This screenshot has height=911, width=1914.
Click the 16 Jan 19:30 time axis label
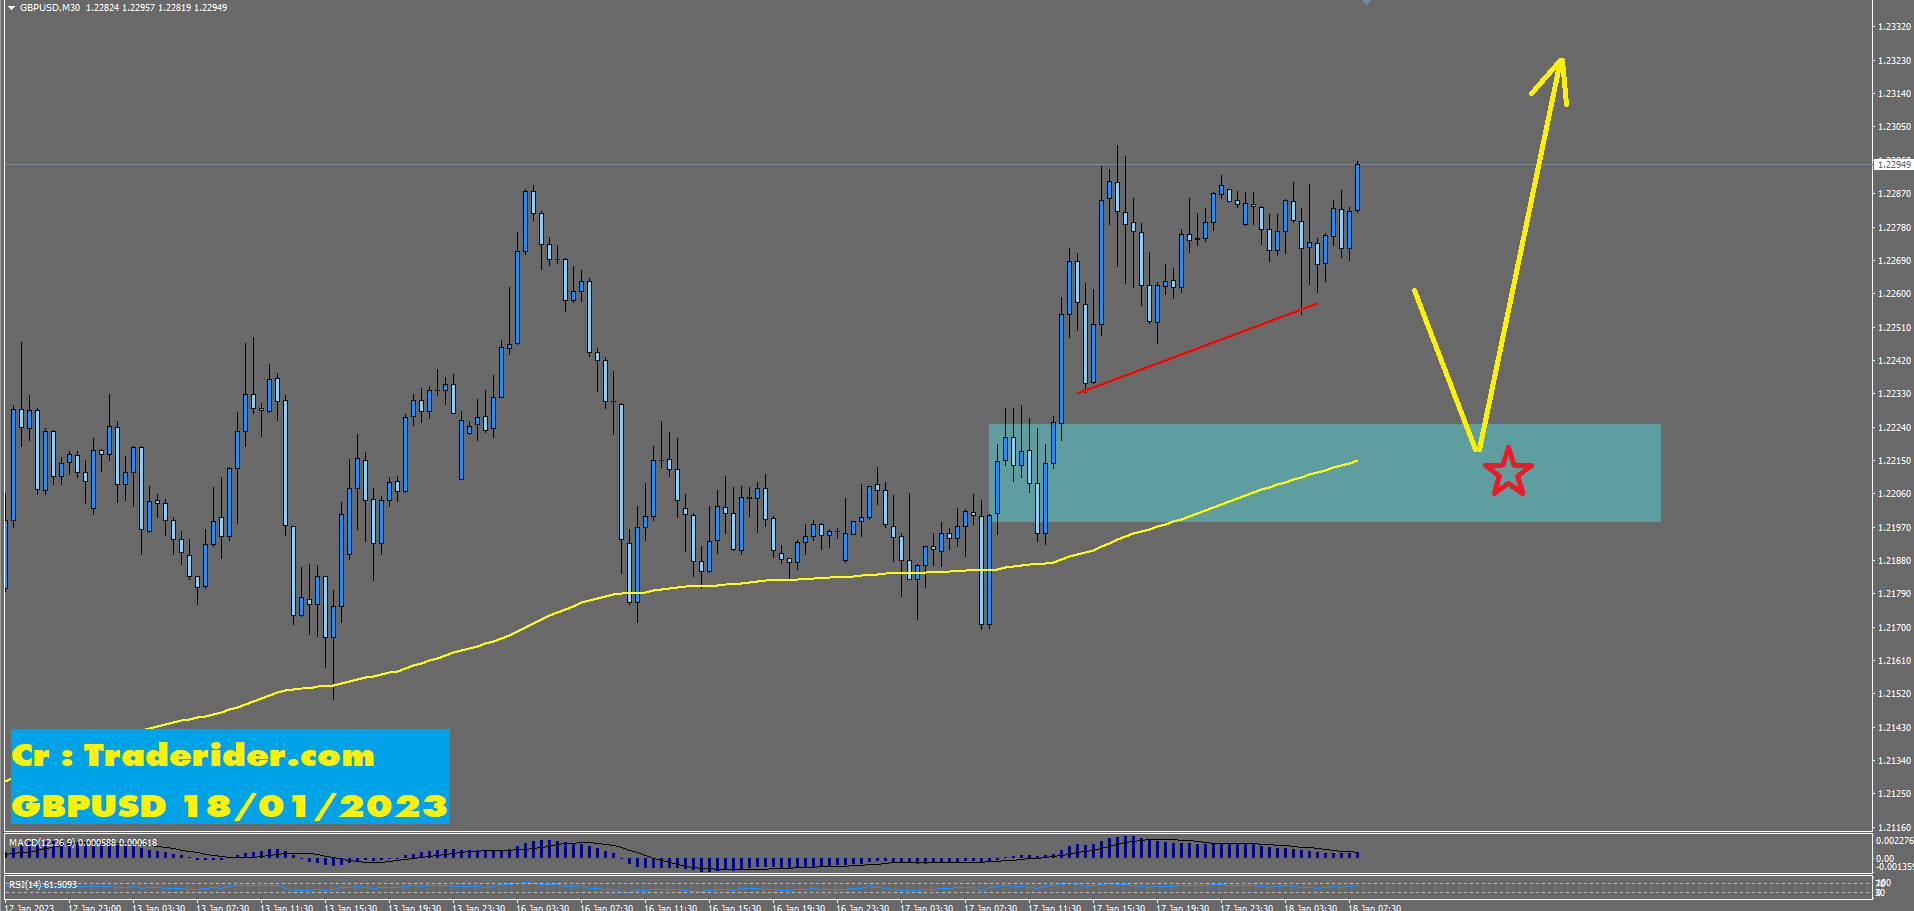coord(799,907)
